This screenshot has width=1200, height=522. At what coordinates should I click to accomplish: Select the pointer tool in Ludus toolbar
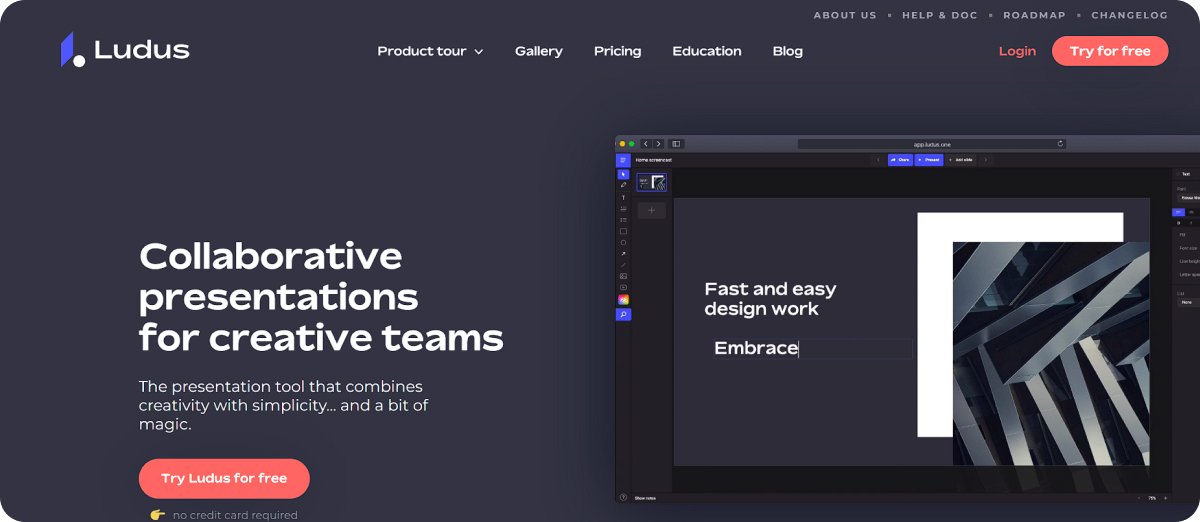623,174
